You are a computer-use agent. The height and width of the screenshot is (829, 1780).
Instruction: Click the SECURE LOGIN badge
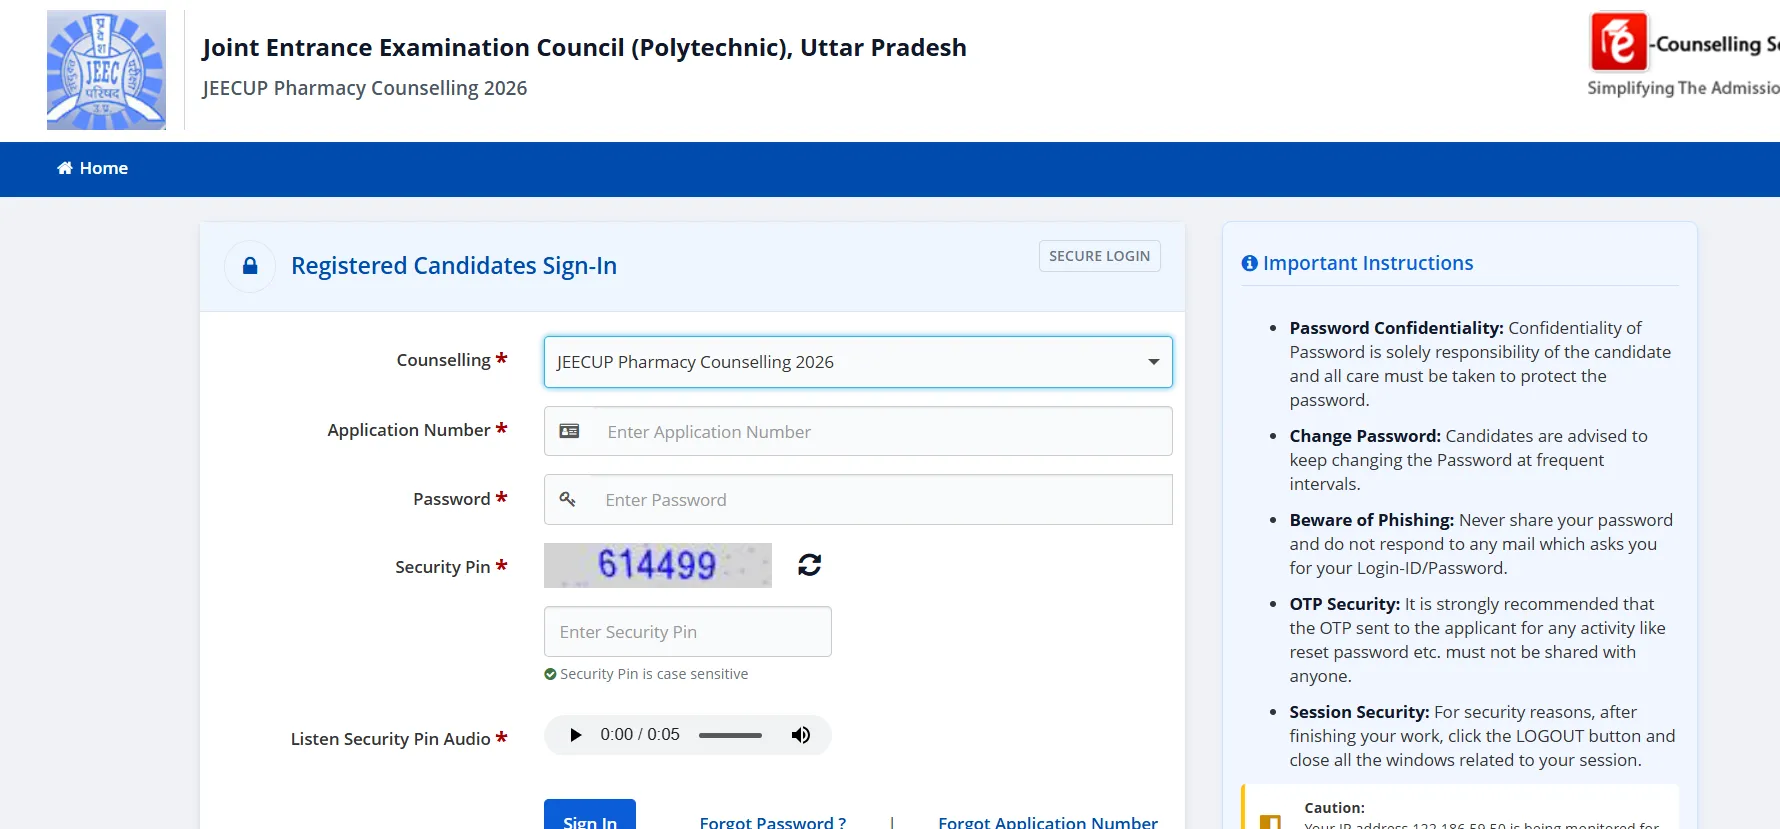pos(1100,256)
